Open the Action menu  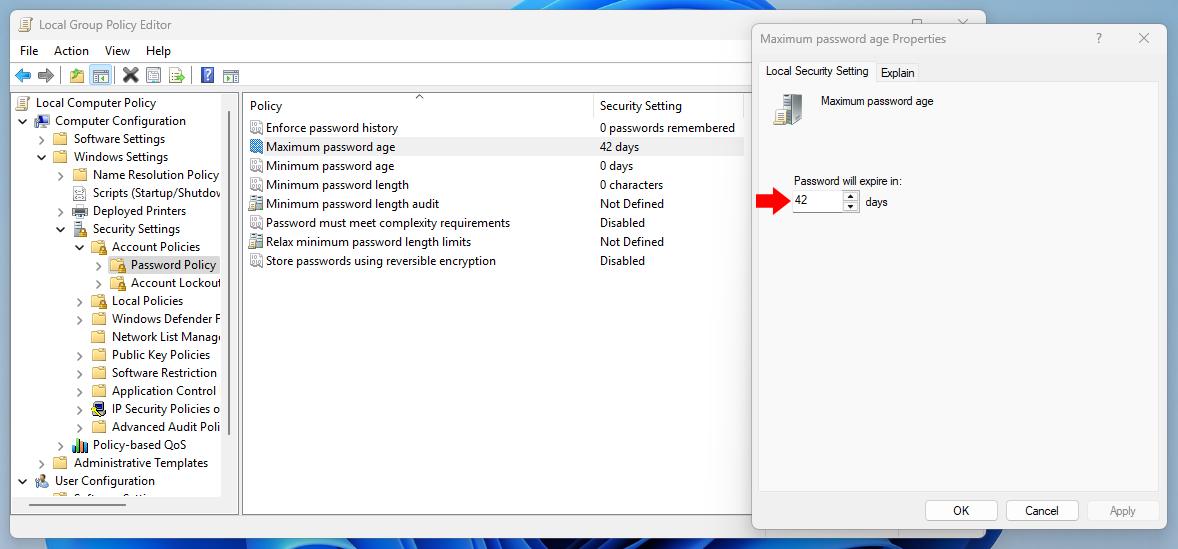click(71, 51)
